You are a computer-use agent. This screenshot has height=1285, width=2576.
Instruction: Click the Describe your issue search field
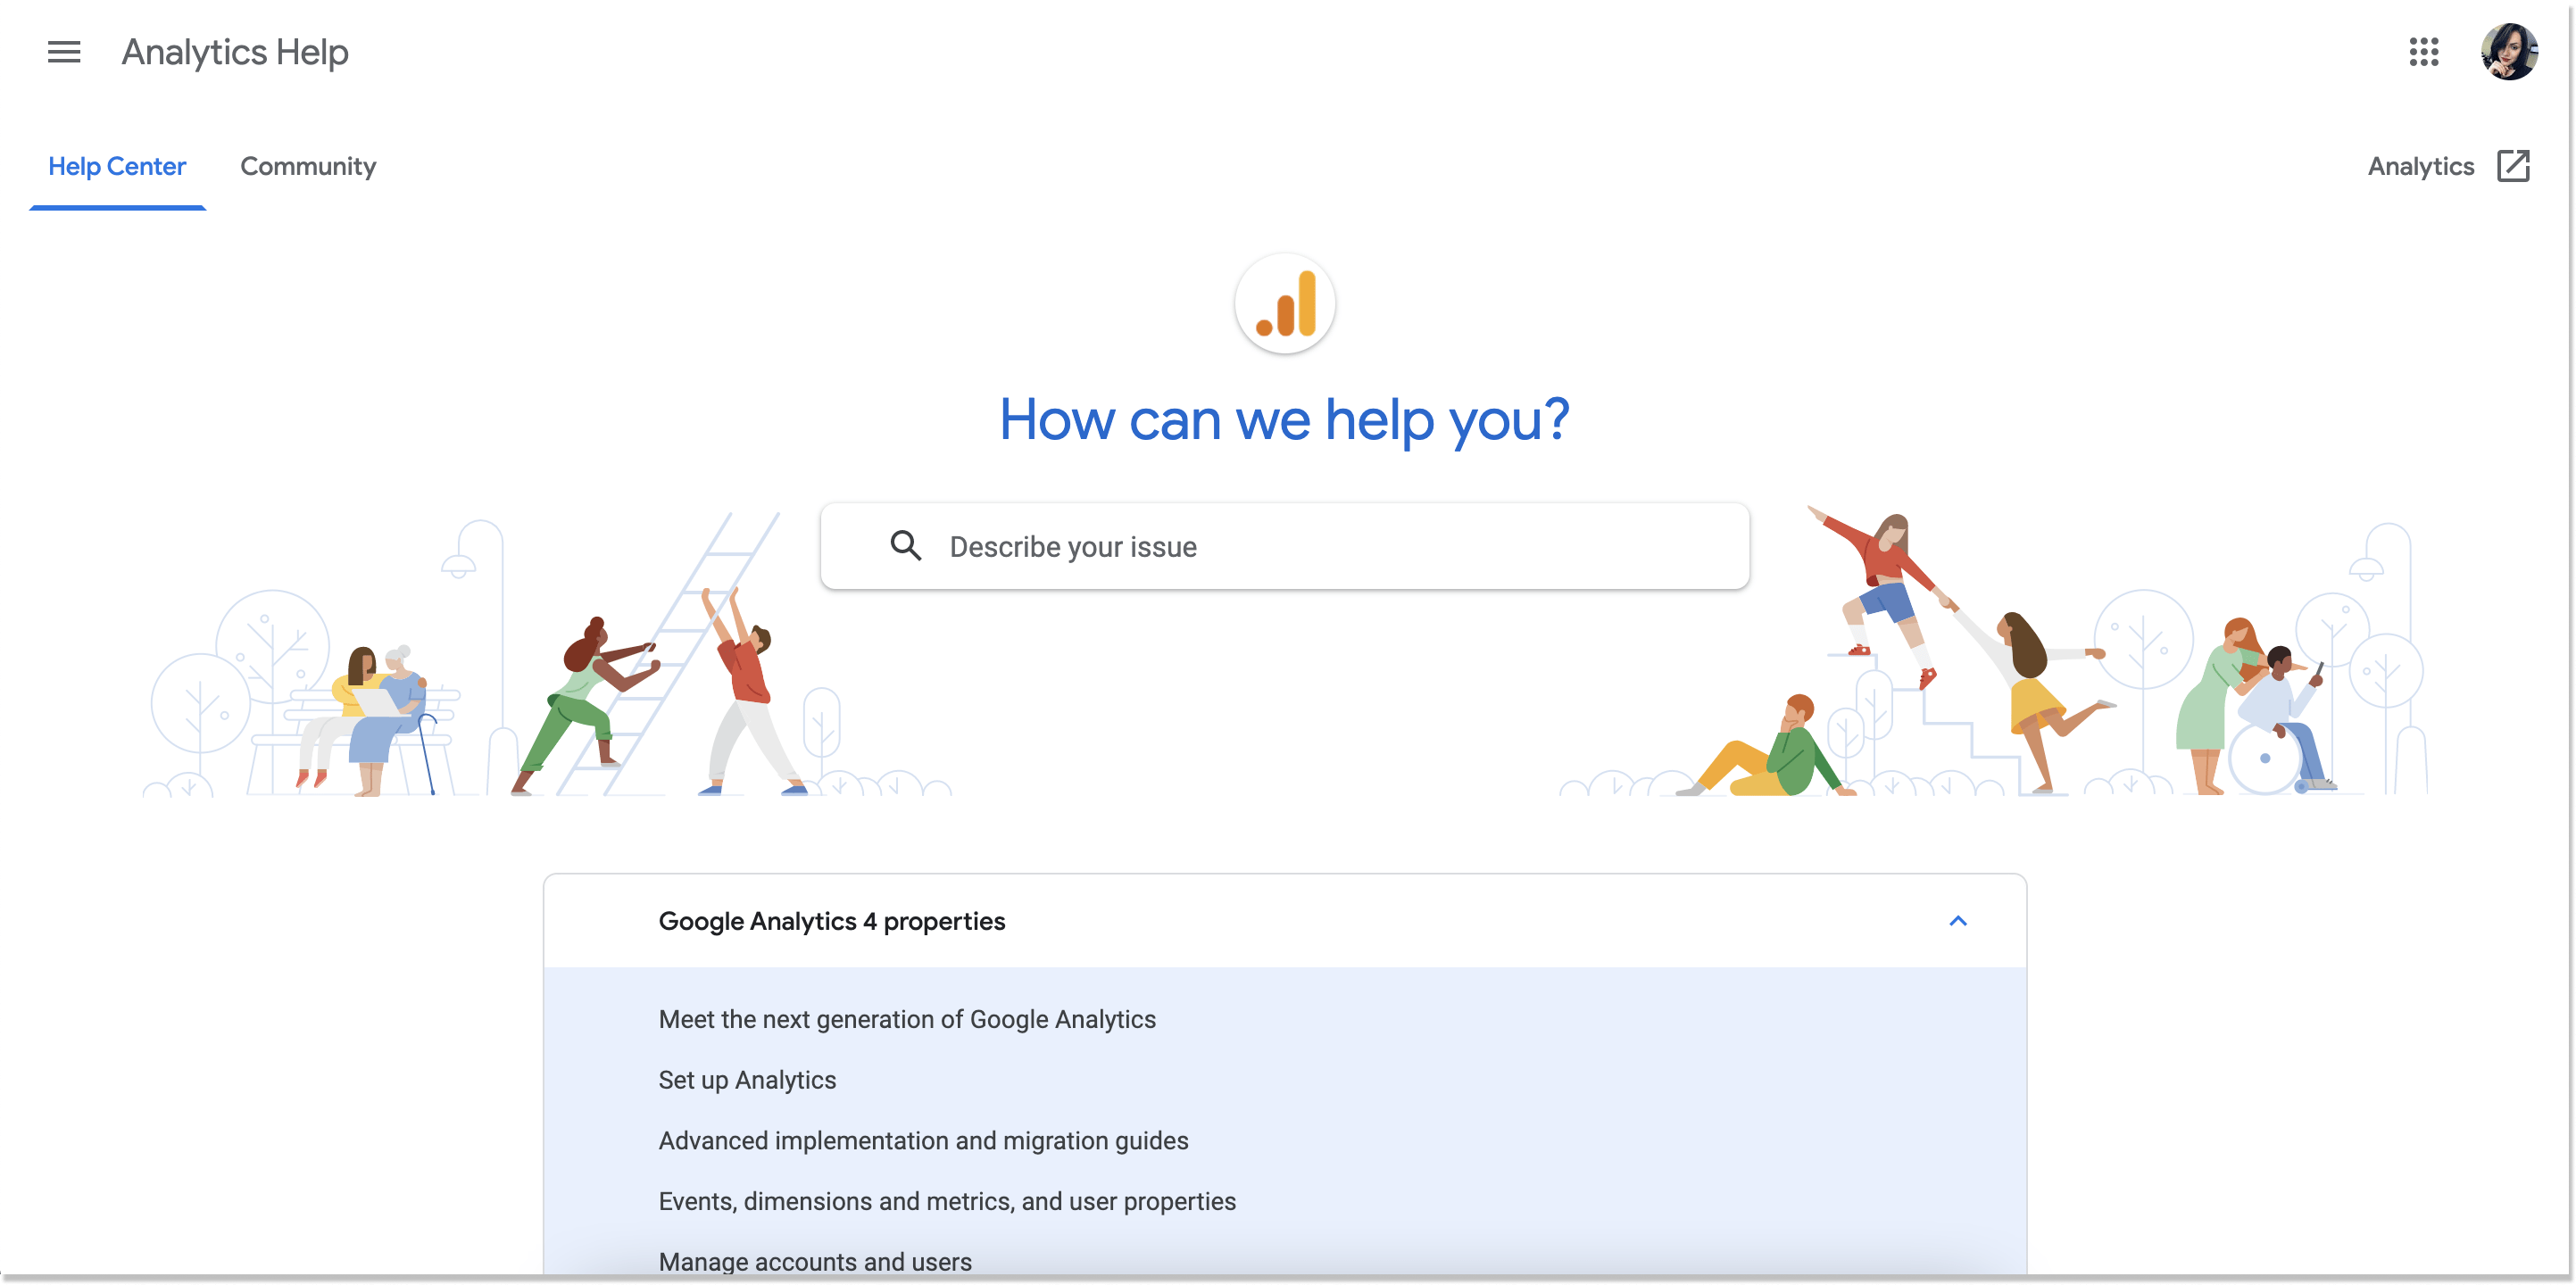pyautogui.click(x=1290, y=545)
